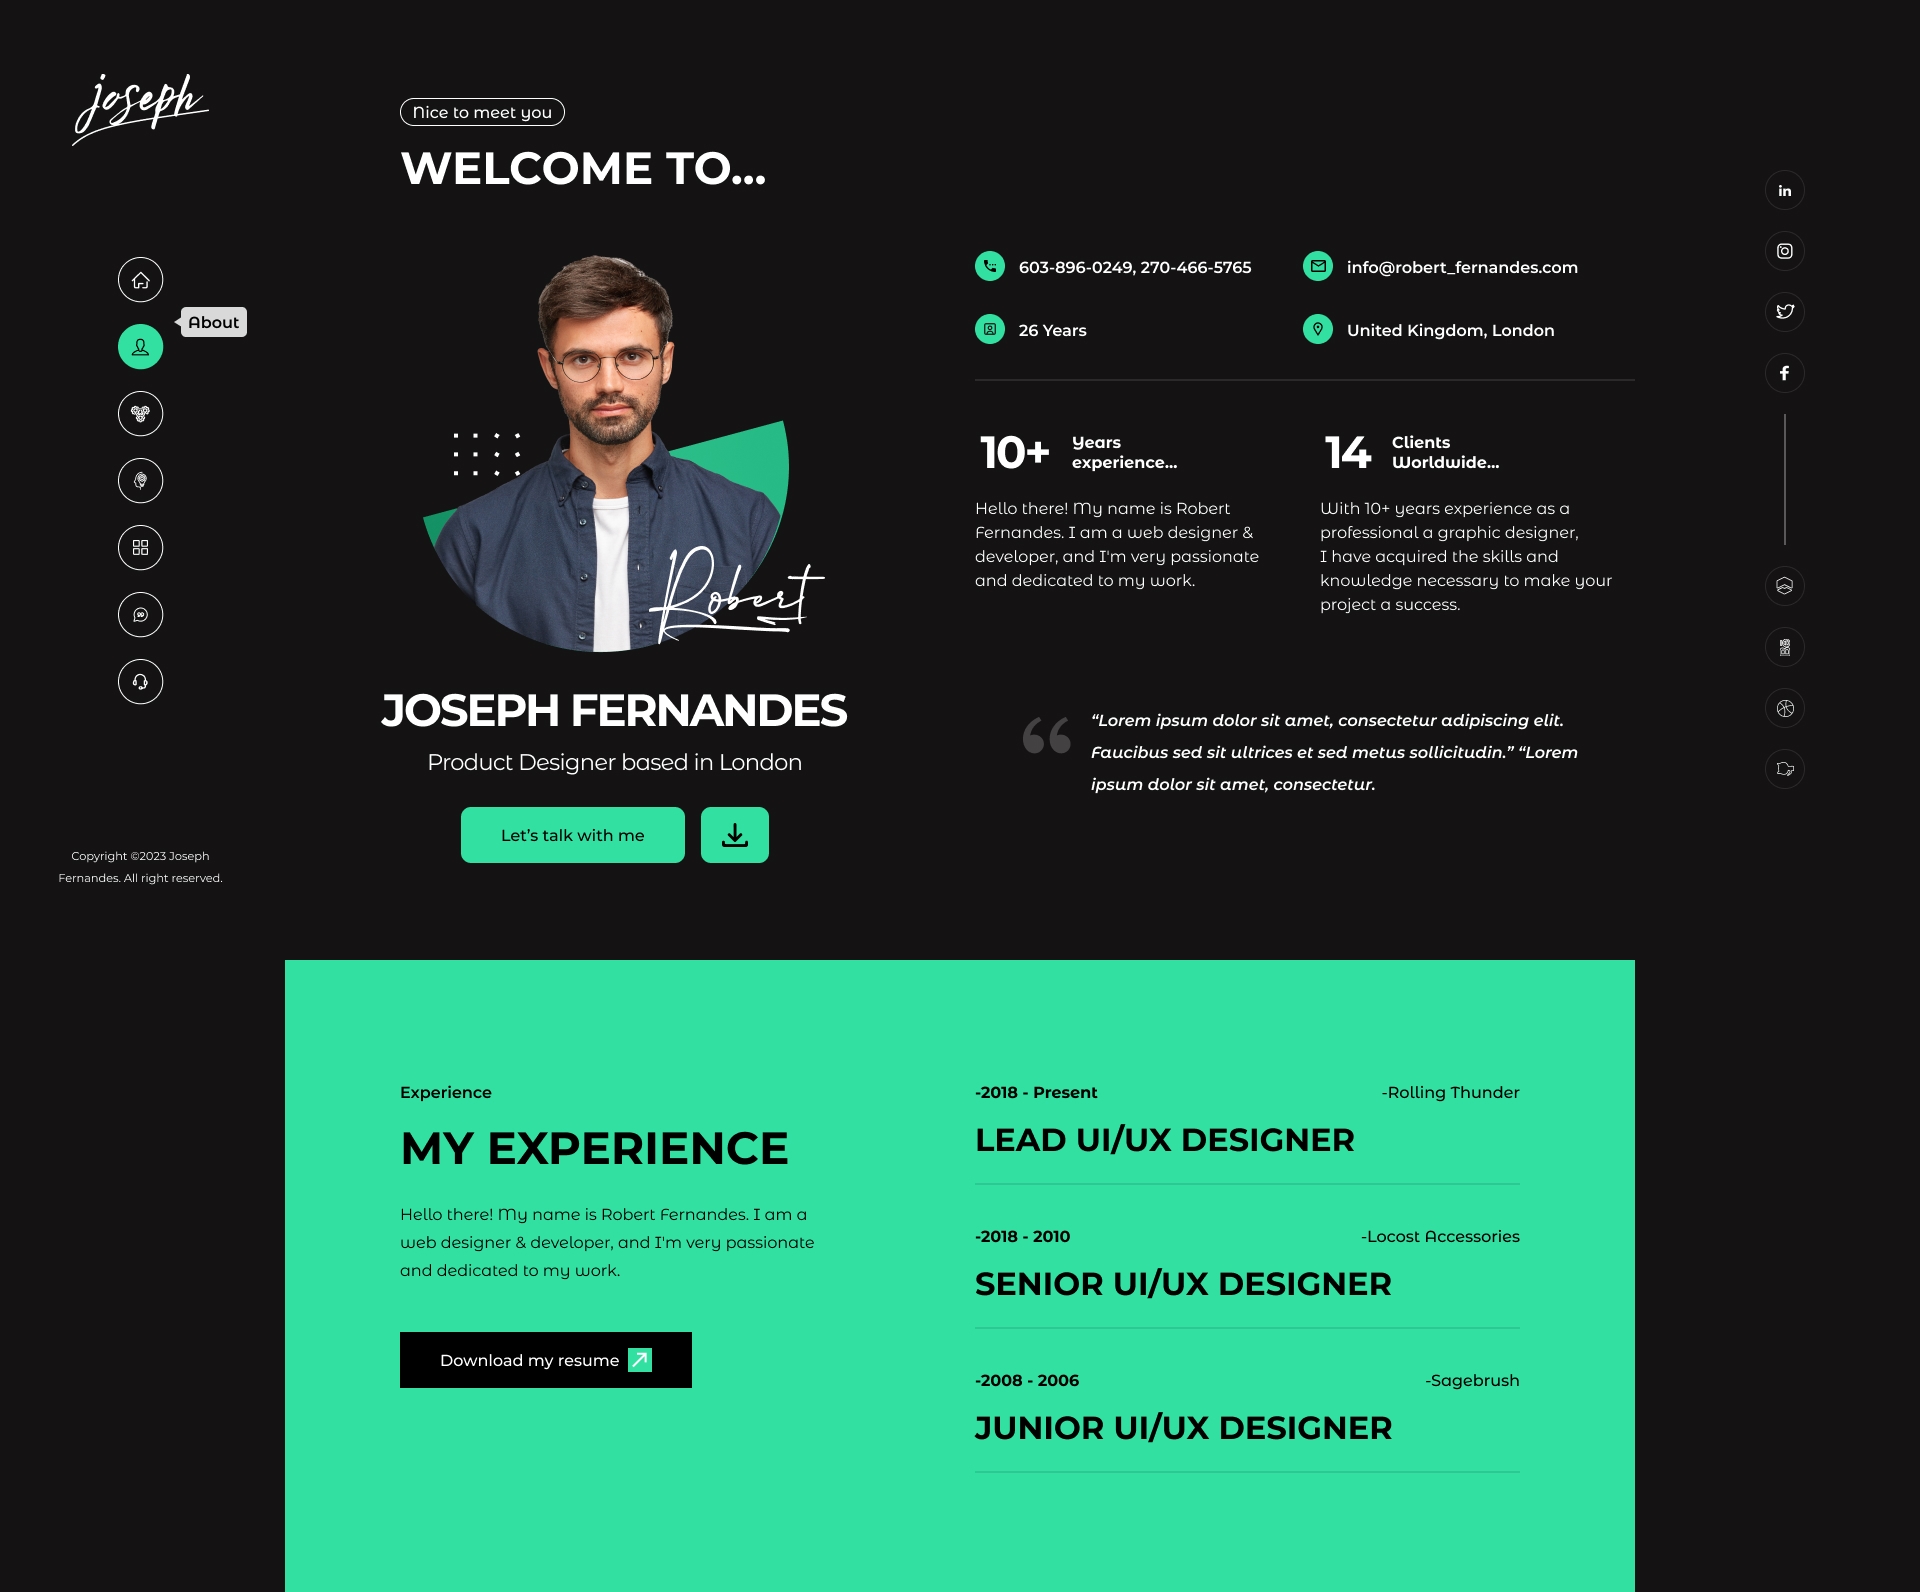Click the Download my resume green button
The height and width of the screenshot is (1592, 1920).
pos(545,1361)
